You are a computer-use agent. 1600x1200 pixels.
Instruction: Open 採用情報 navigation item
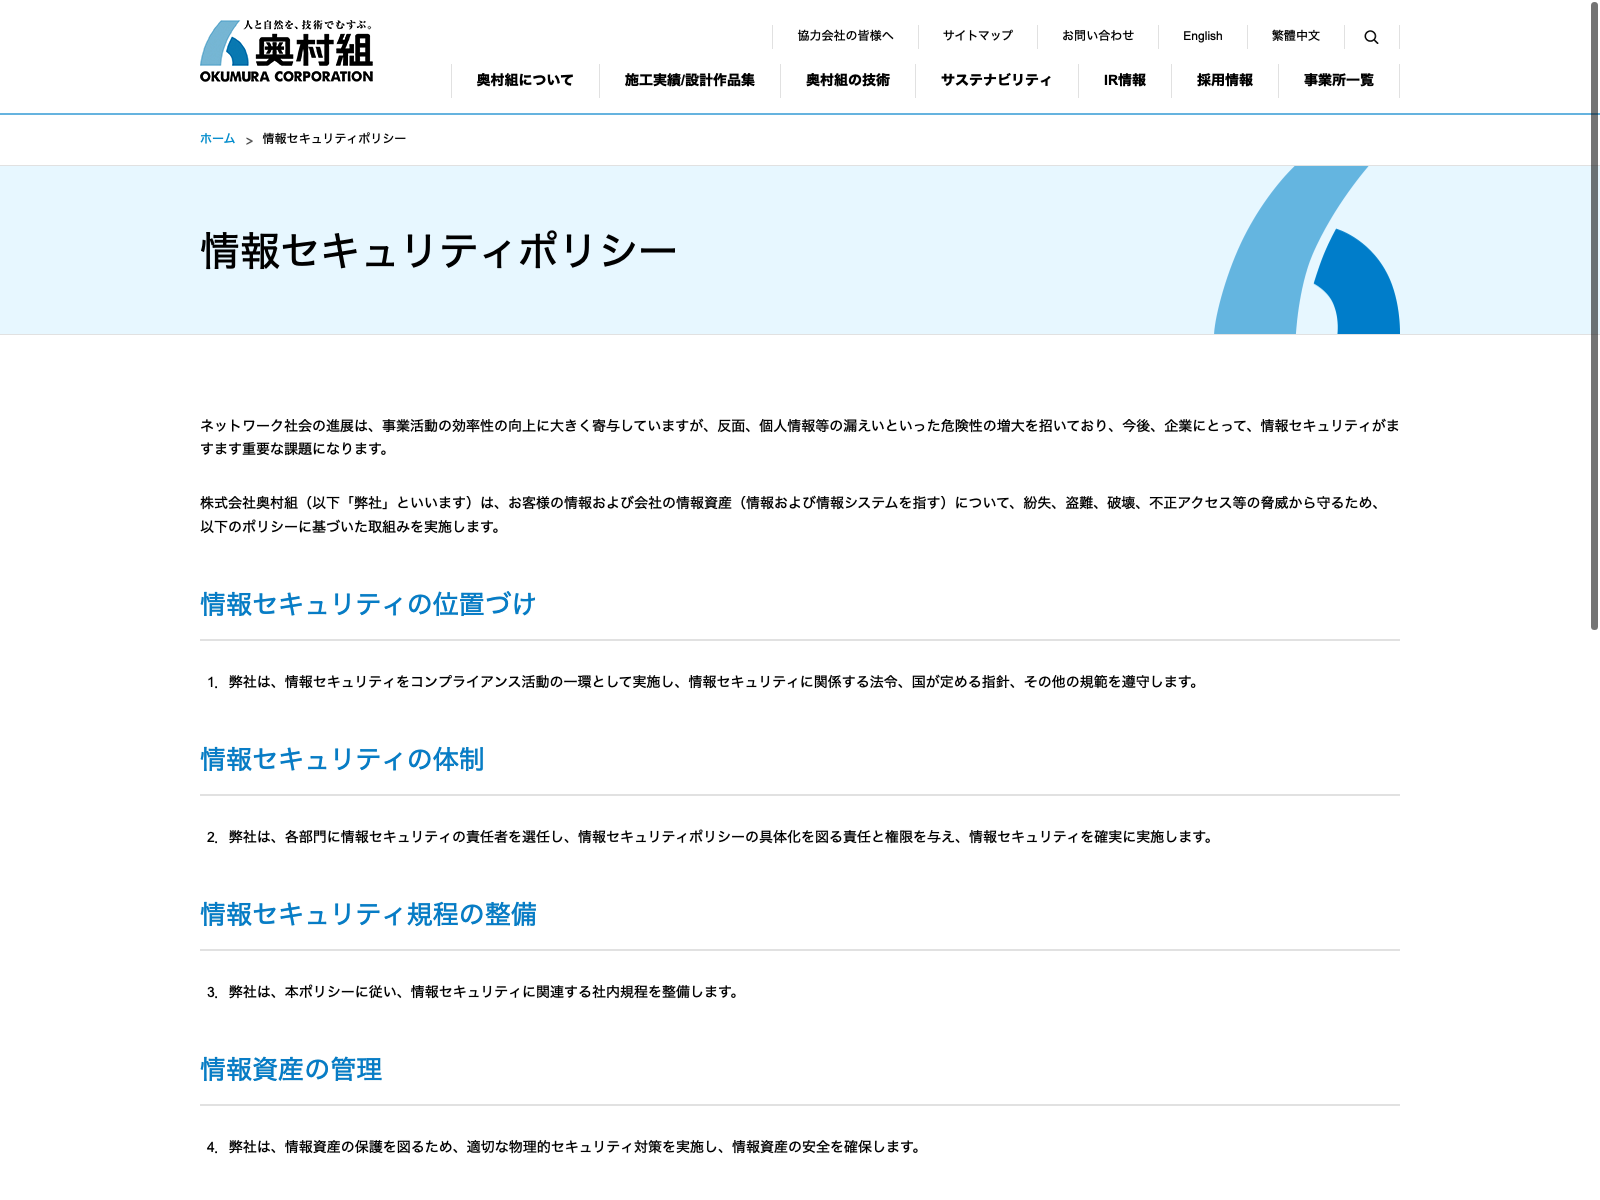(x=1224, y=80)
